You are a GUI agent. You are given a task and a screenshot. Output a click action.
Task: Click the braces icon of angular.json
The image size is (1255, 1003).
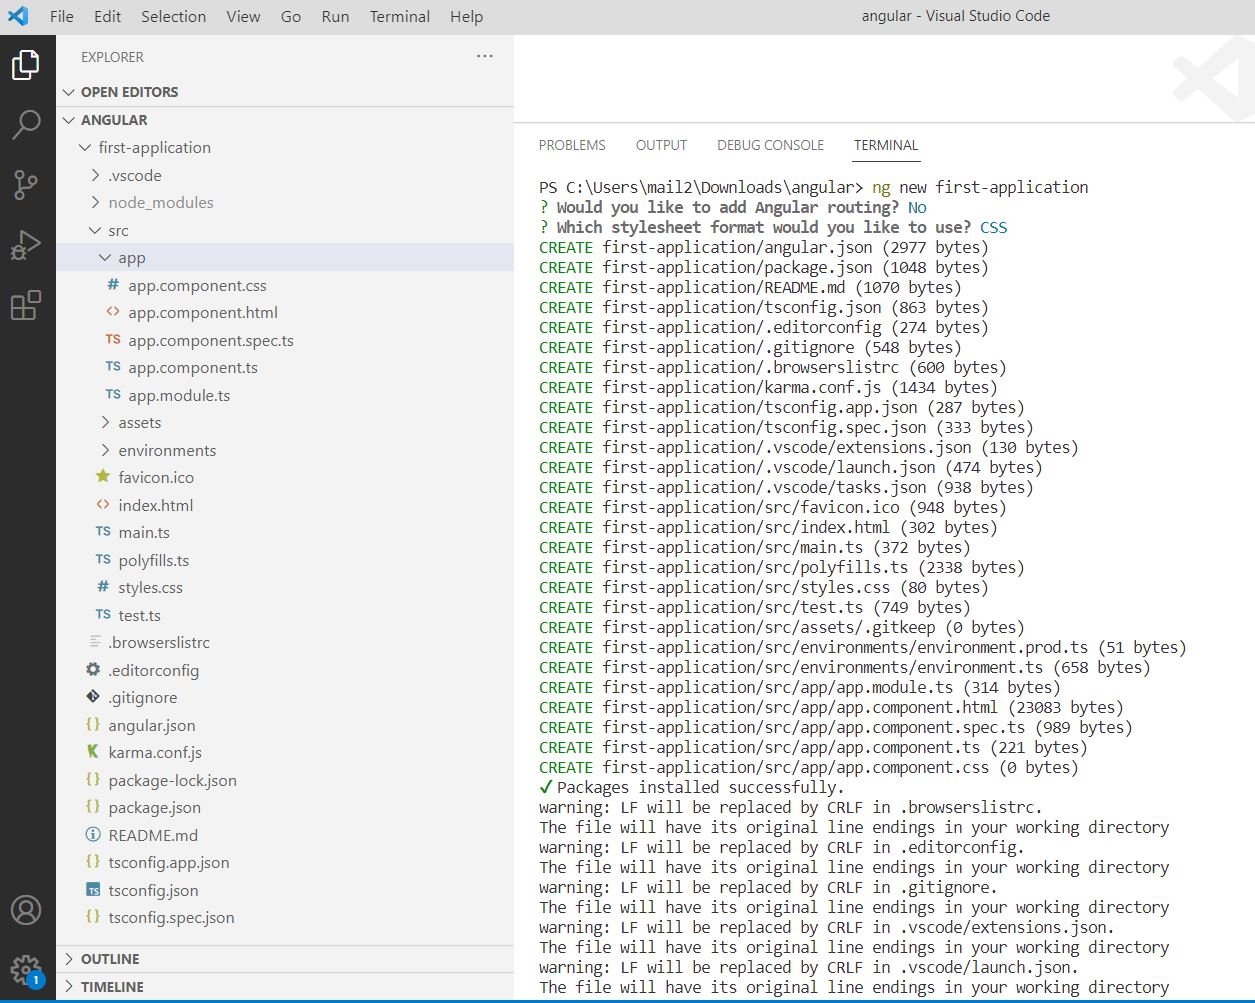tap(93, 725)
